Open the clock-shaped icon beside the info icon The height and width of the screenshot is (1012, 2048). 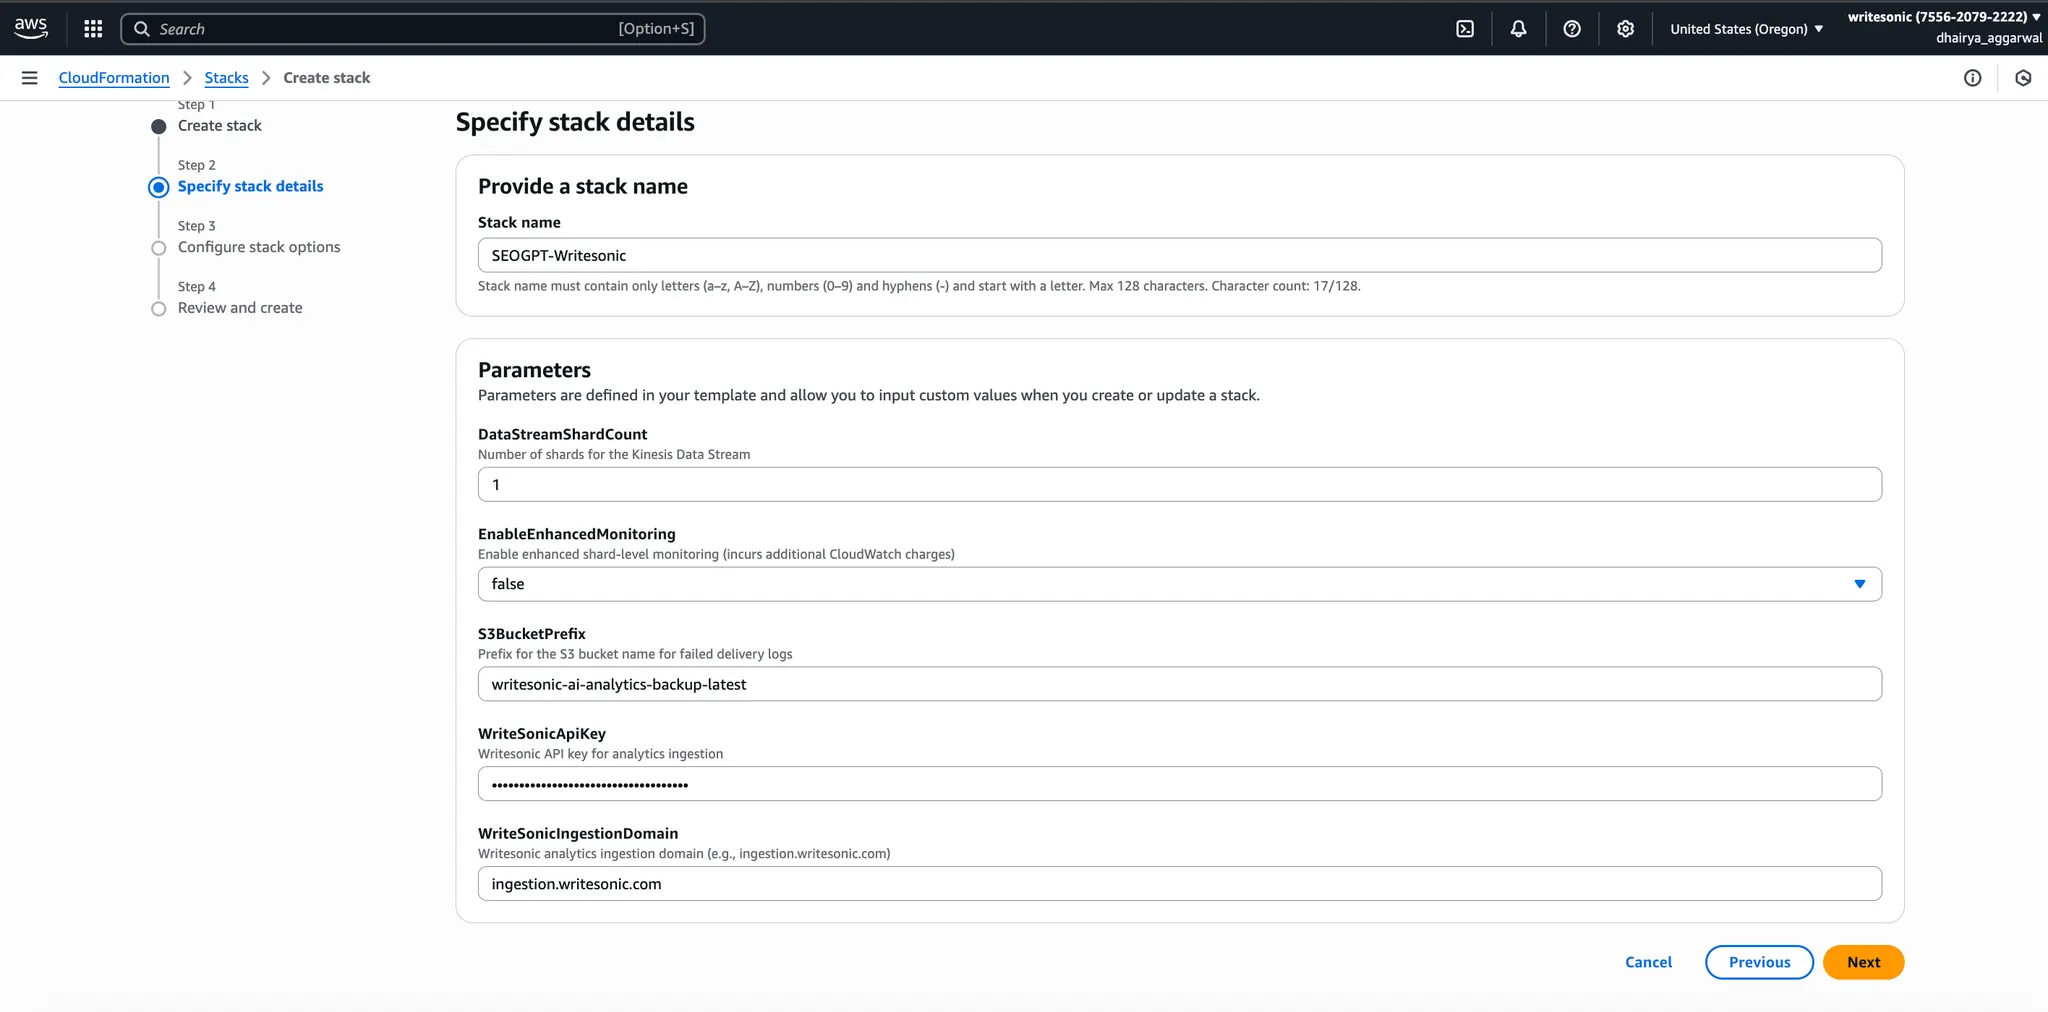2023,78
